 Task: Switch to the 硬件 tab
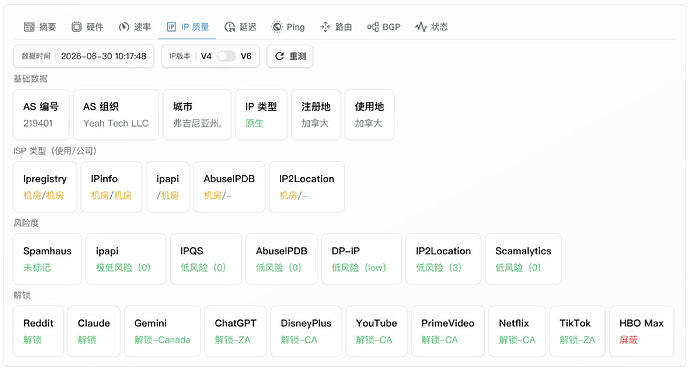pyautogui.click(x=88, y=27)
